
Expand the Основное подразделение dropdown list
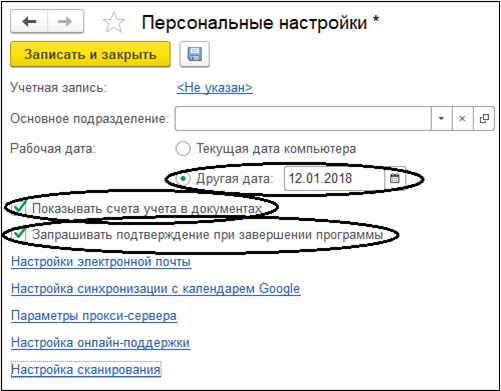tap(441, 118)
